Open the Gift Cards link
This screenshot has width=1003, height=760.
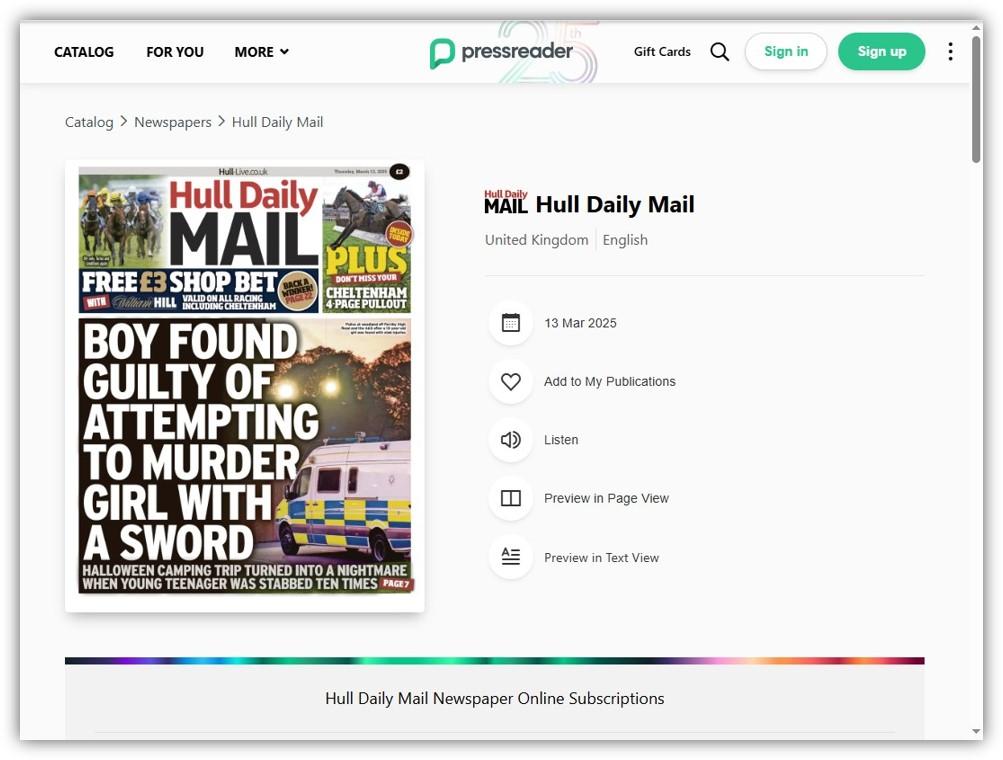662,52
